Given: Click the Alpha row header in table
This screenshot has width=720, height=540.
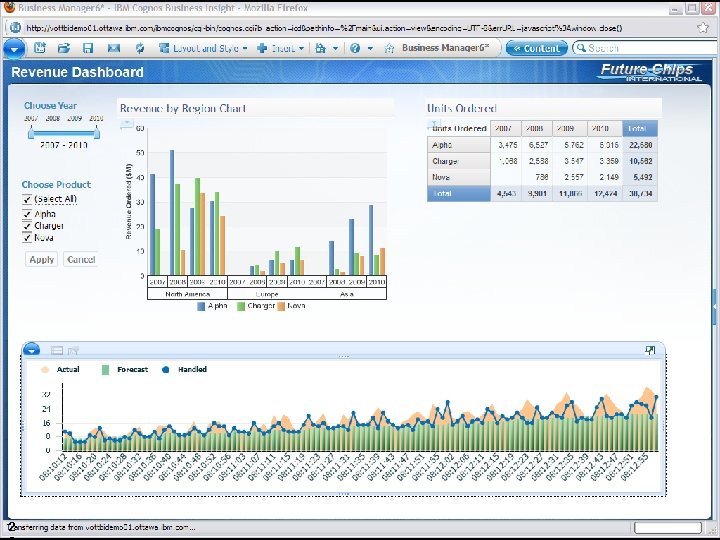Looking at the screenshot, I should pyautogui.click(x=459, y=145).
